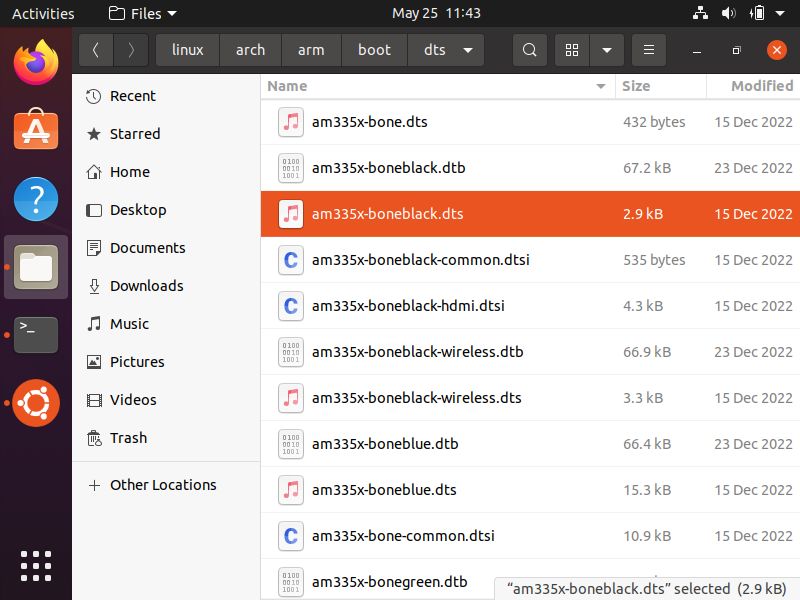Select file am335x-bone.dts
The width and height of the screenshot is (800, 600).
[530, 122]
